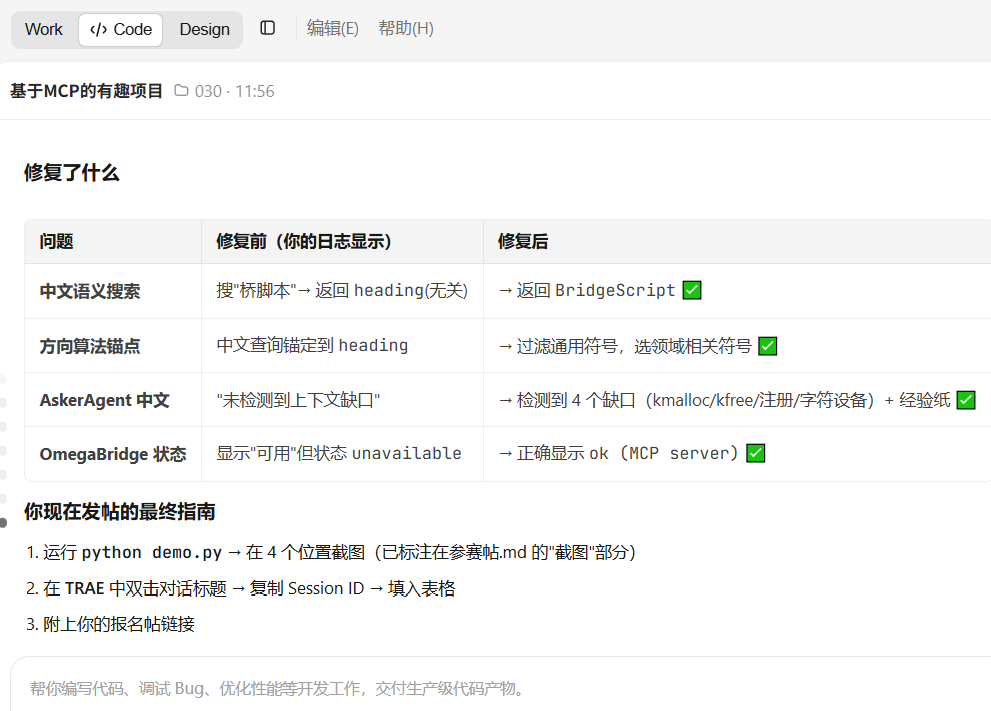This screenshot has height=711, width=991.
Task: Switch to the Work tab
Action: click(44, 30)
